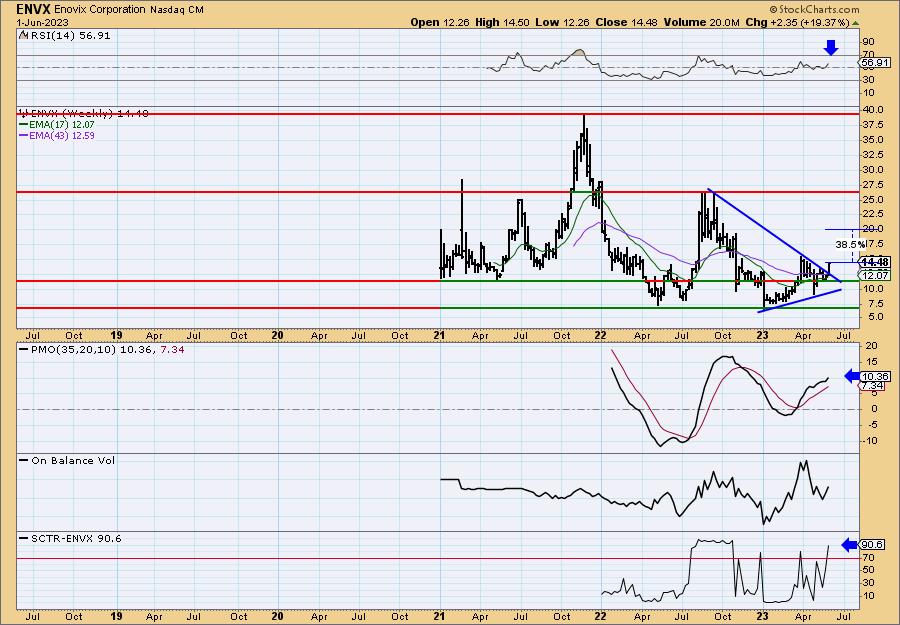
Task: Click the 14.48 price tag on axis
Action: point(876,262)
